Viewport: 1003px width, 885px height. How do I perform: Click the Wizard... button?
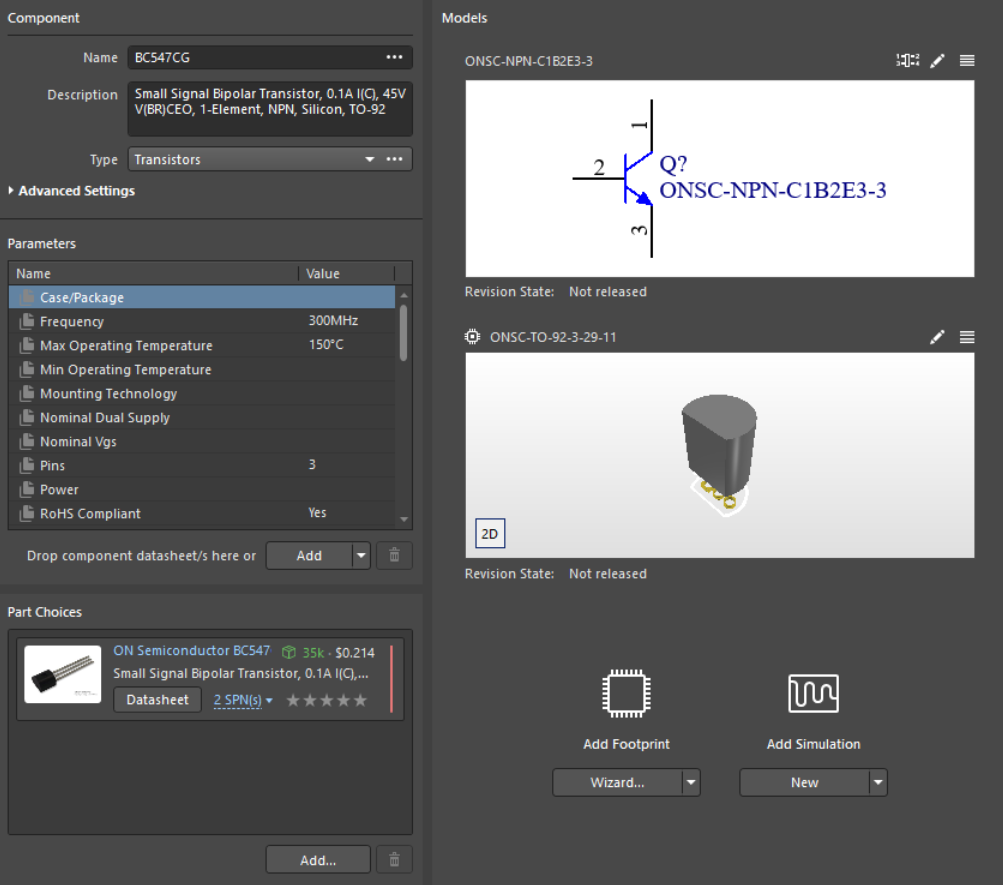point(617,783)
